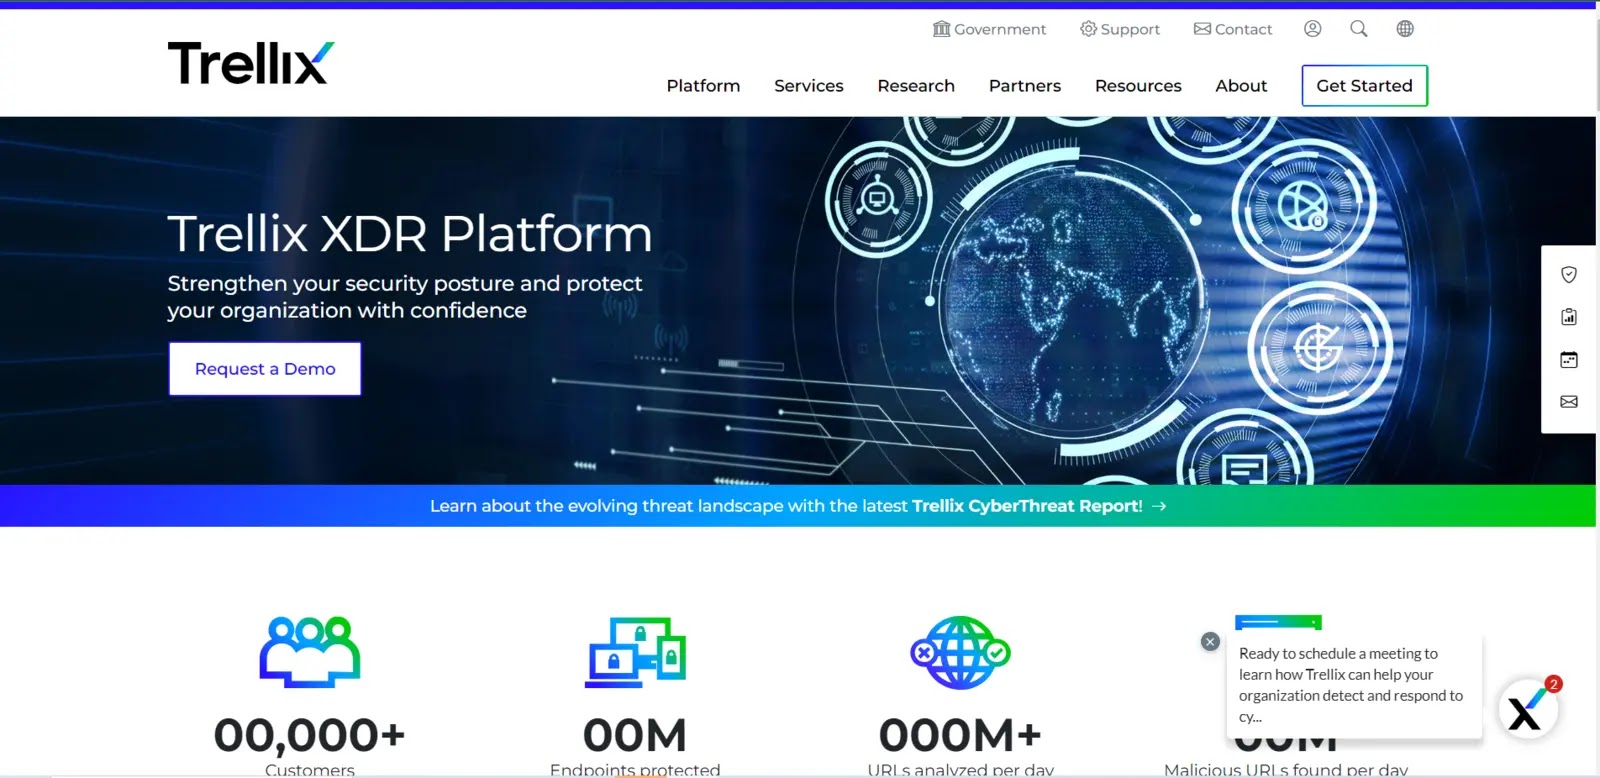Expand the Resources menu
This screenshot has width=1600, height=778.
tap(1137, 86)
